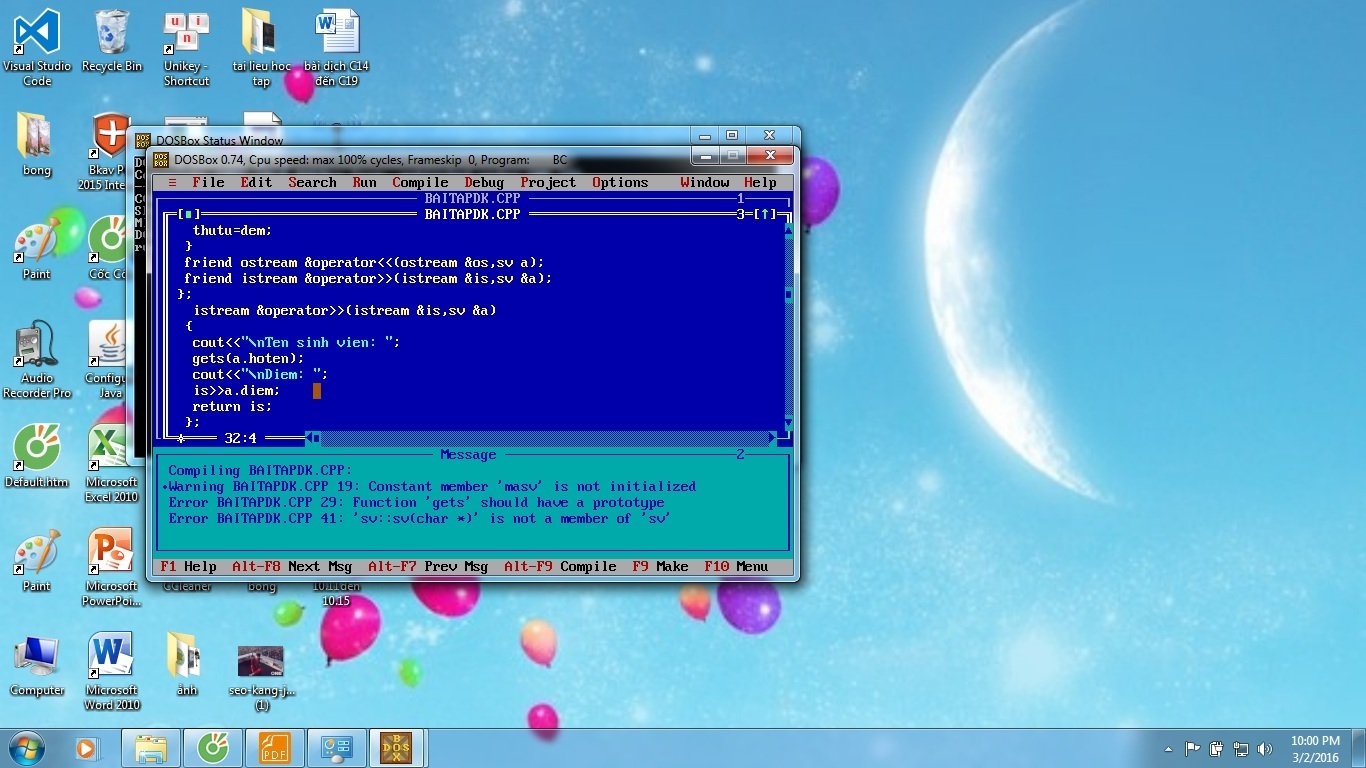Viewport: 1366px width, 768px height.
Task: Open the Options menu dropdown
Action: pyautogui.click(x=620, y=183)
